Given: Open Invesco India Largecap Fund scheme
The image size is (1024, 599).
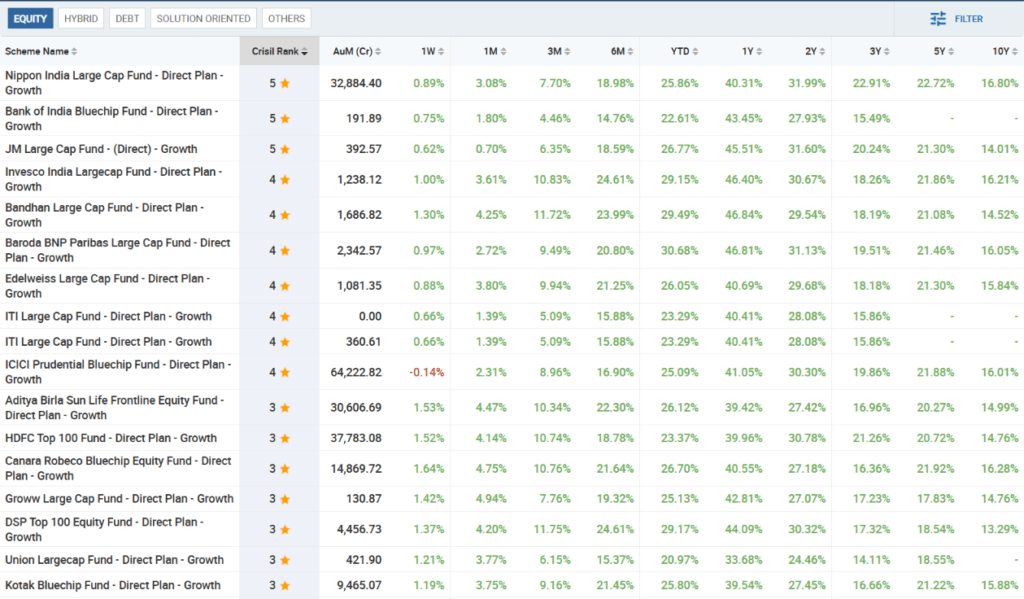Looking at the screenshot, I should point(114,179).
